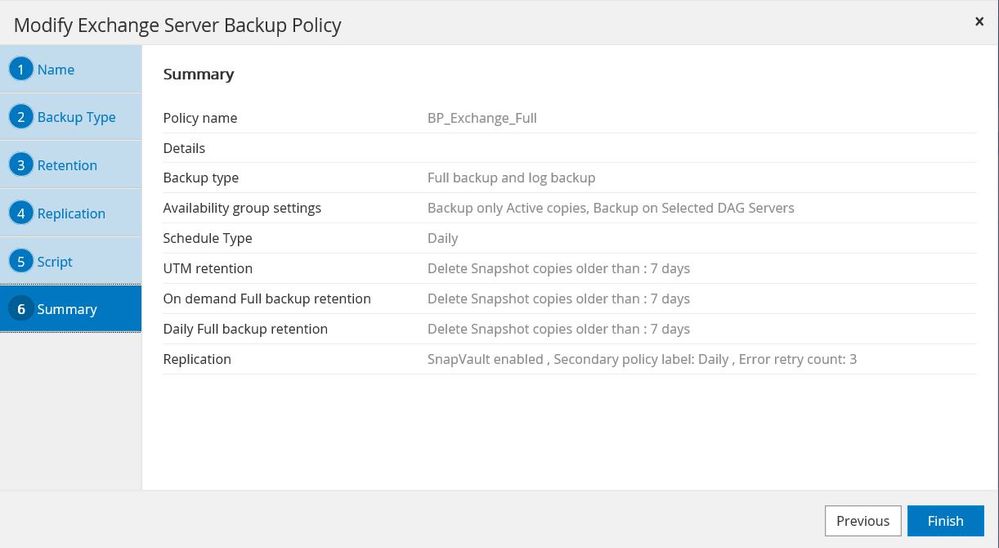Click the step 3 number circle
This screenshot has height=548, width=999.
[x=21, y=165]
